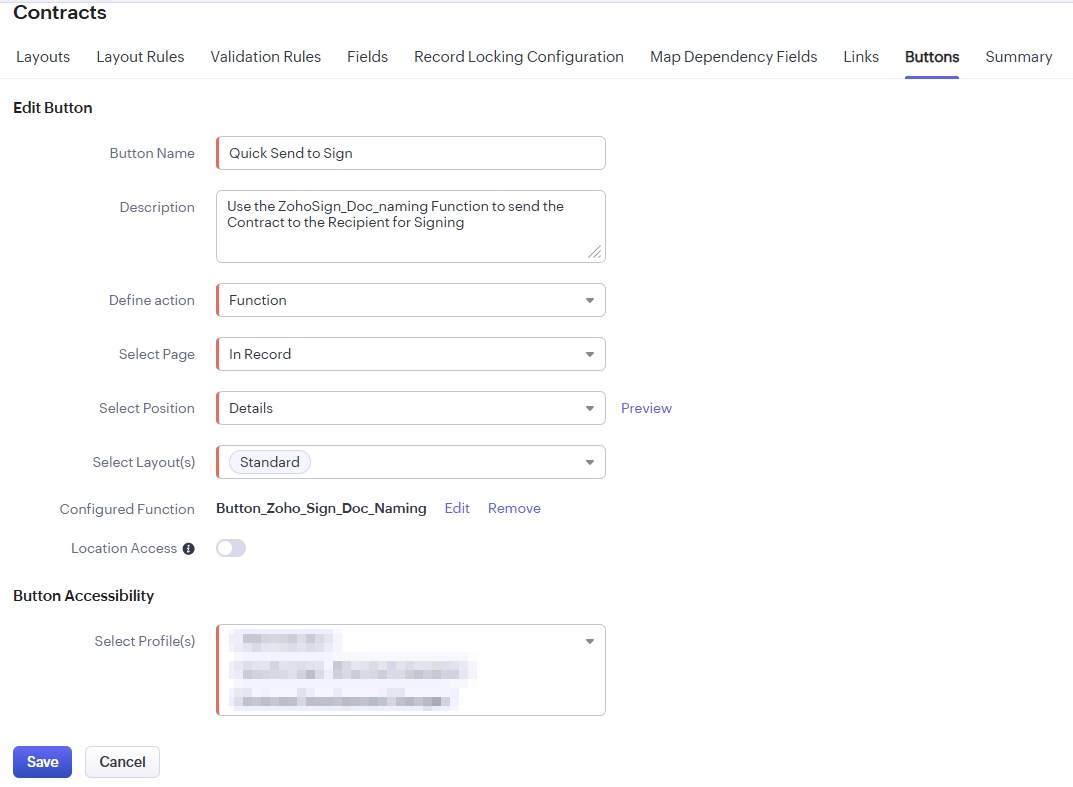This screenshot has width=1073, height=787.
Task: Open the Select Position dropdown
Action: [x=411, y=409]
